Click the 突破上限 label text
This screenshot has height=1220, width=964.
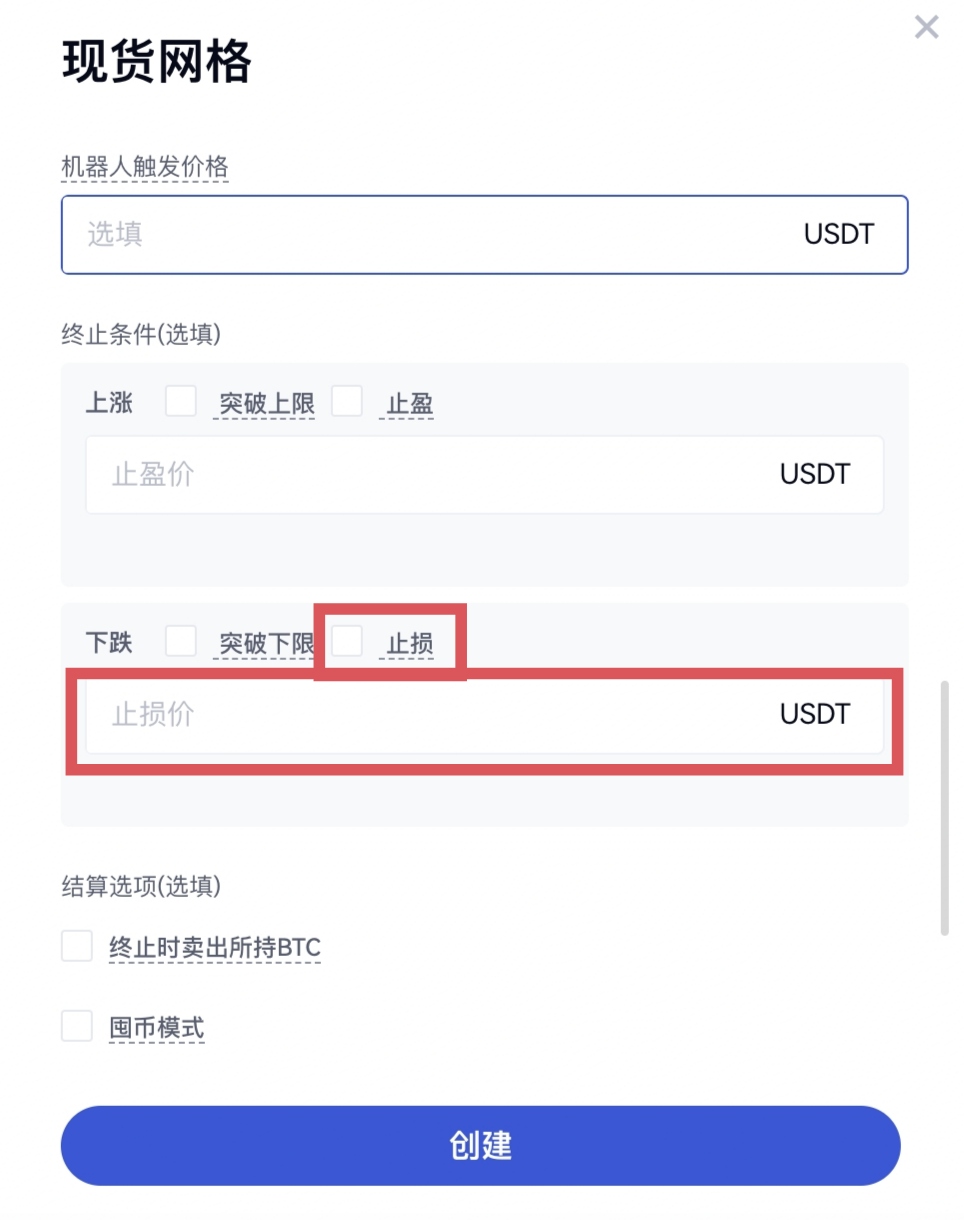point(267,404)
